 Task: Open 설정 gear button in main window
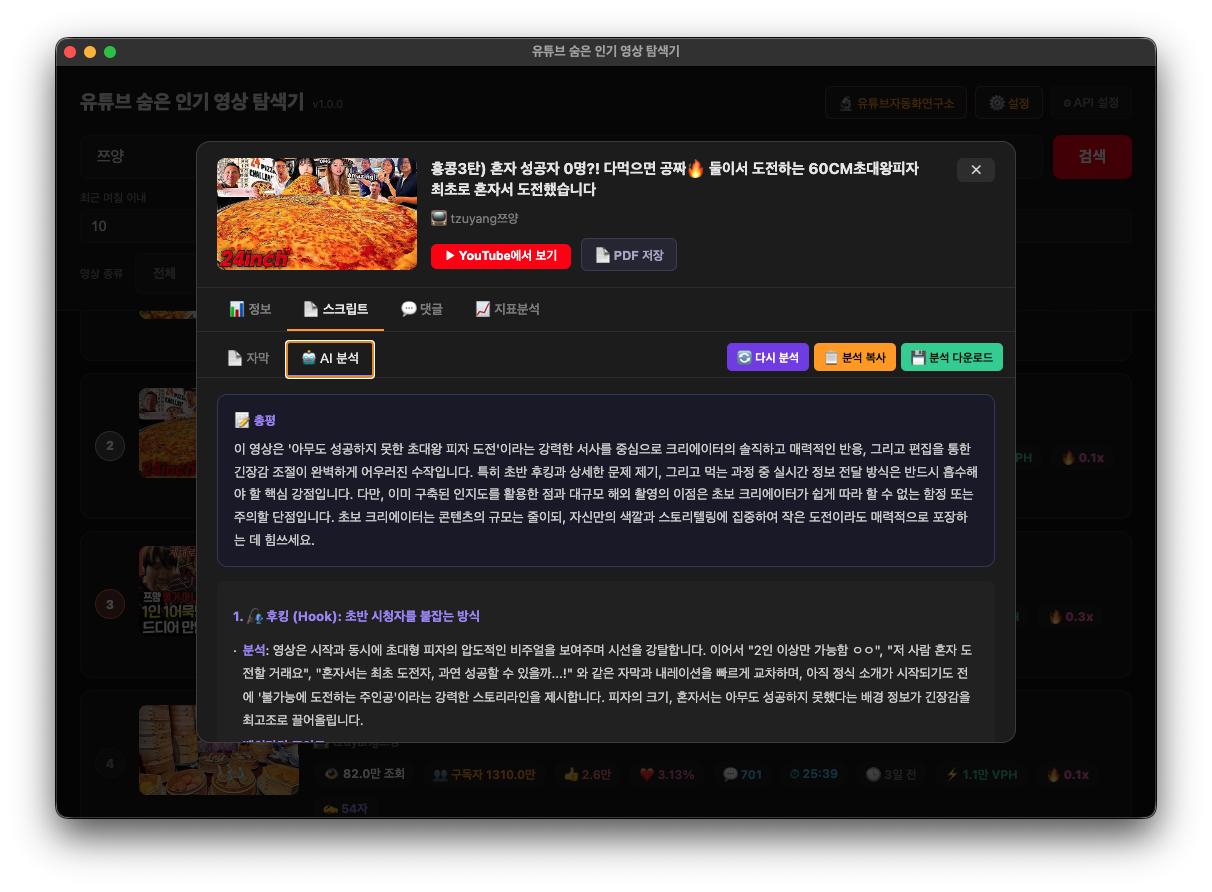point(1009,103)
